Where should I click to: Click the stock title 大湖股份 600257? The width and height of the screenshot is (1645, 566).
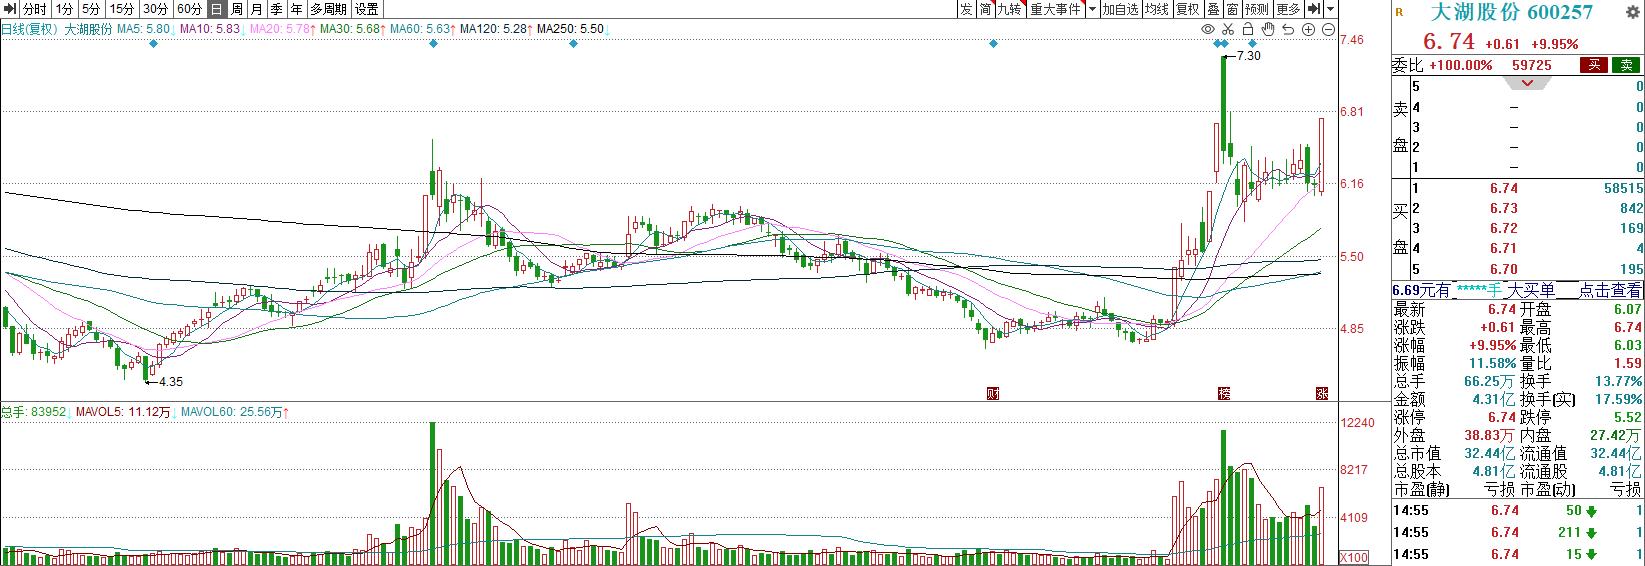1512,12
